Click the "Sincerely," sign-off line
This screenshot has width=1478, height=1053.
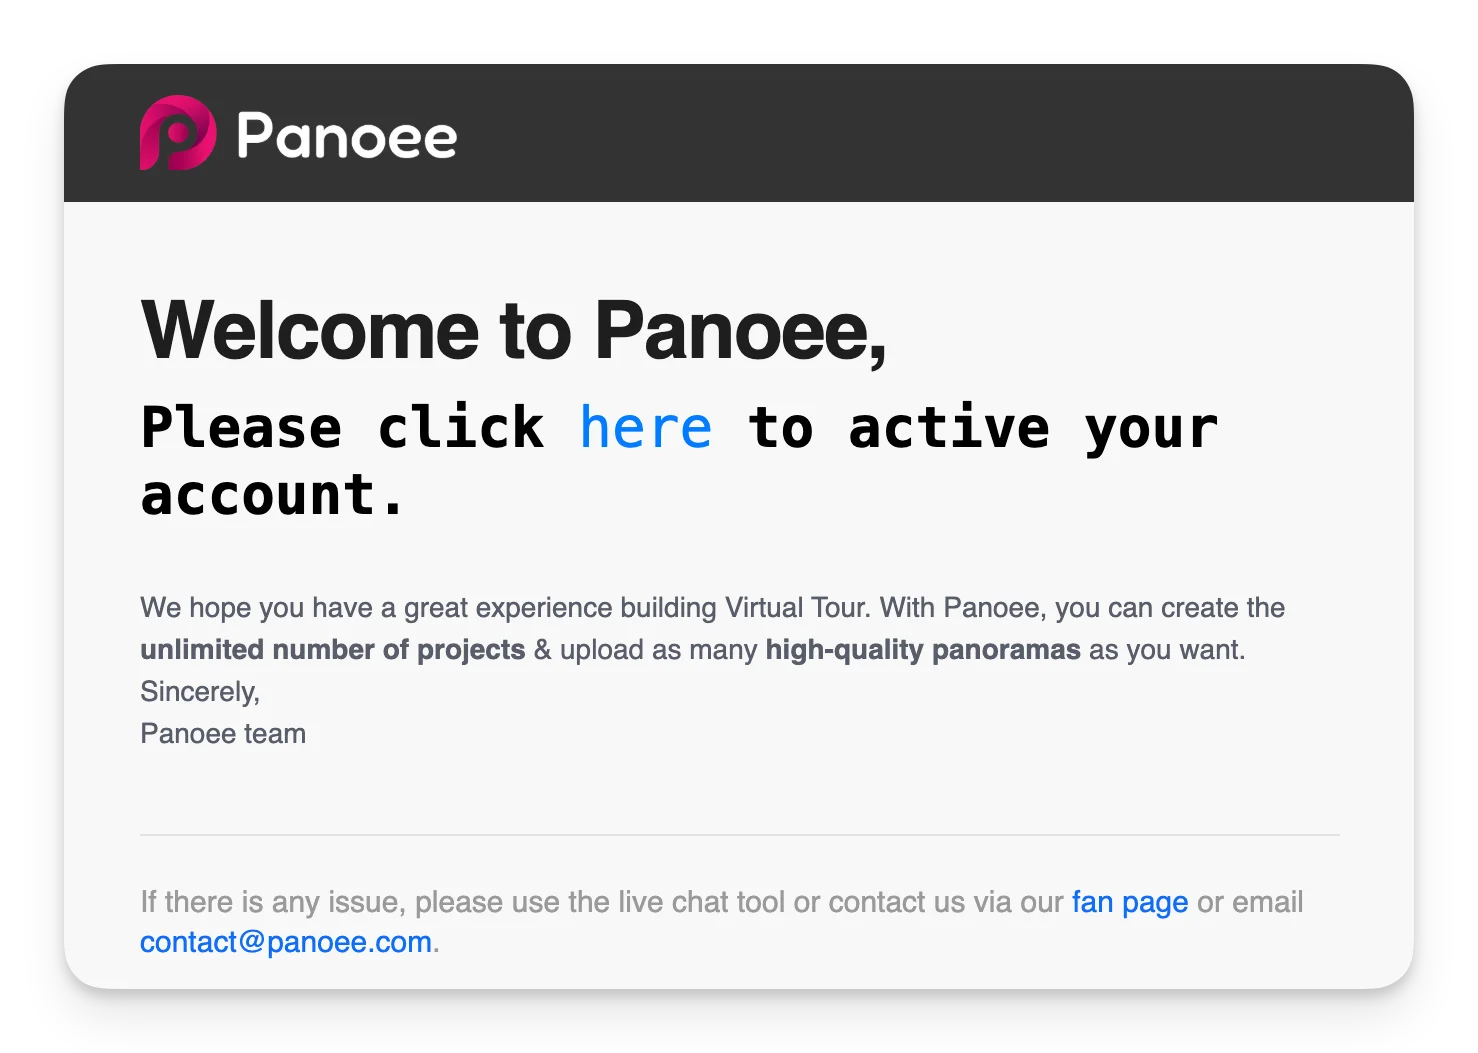[x=200, y=692]
